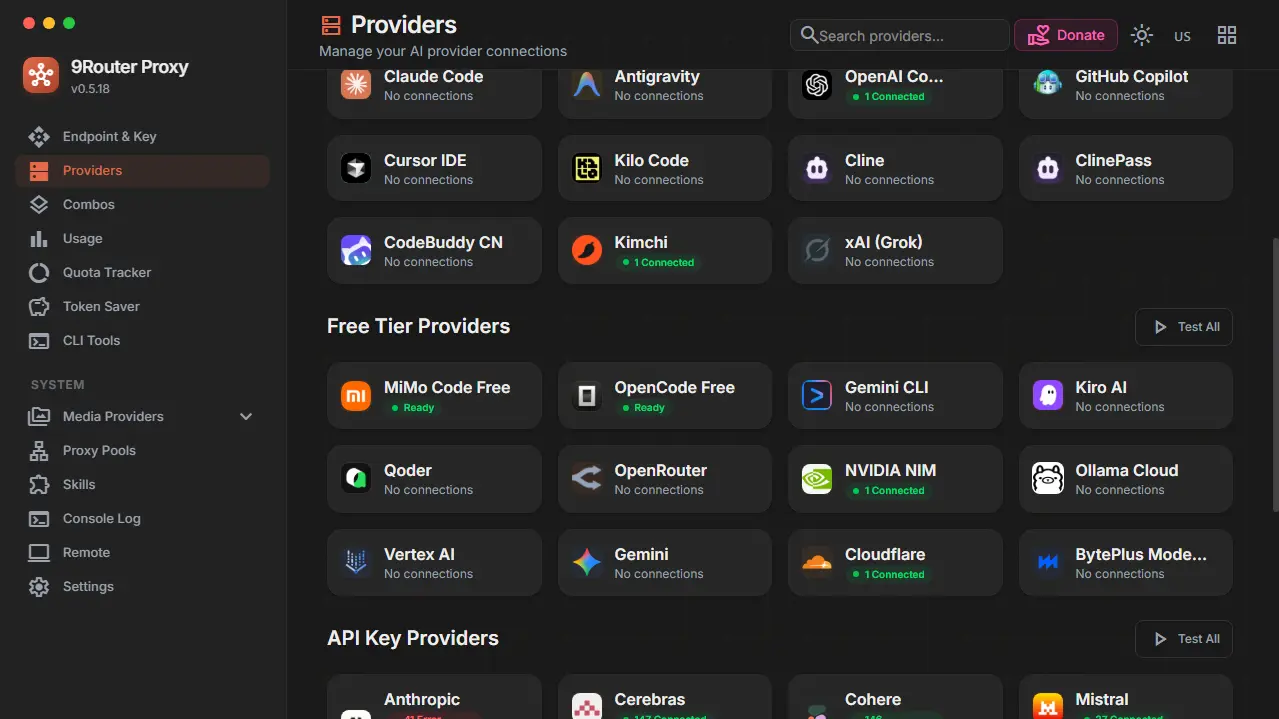Click the Kiro AI ghost icon
This screenshot has width=1279, height=719.
point(1048,395)
